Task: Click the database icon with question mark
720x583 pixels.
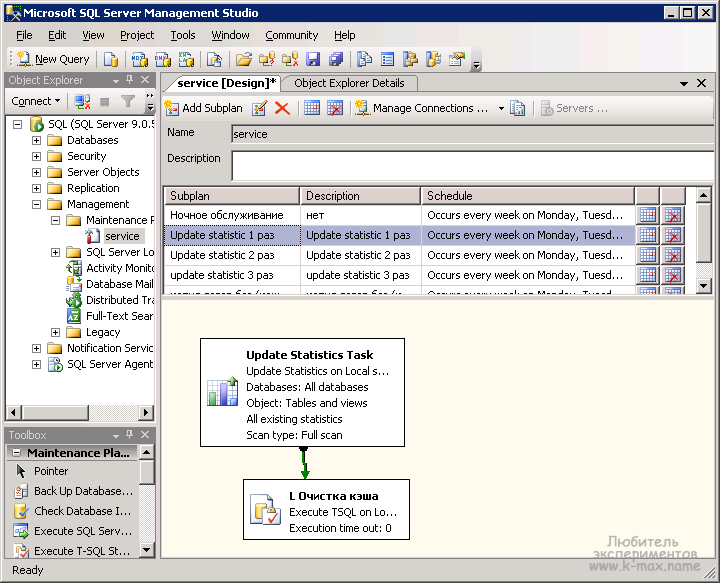Action: (267, 59)
